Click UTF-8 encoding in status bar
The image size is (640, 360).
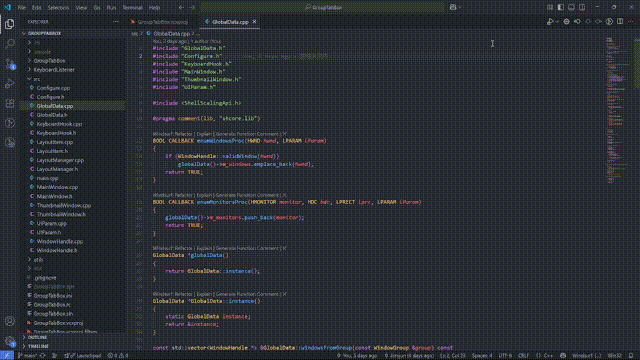(505, 356)
